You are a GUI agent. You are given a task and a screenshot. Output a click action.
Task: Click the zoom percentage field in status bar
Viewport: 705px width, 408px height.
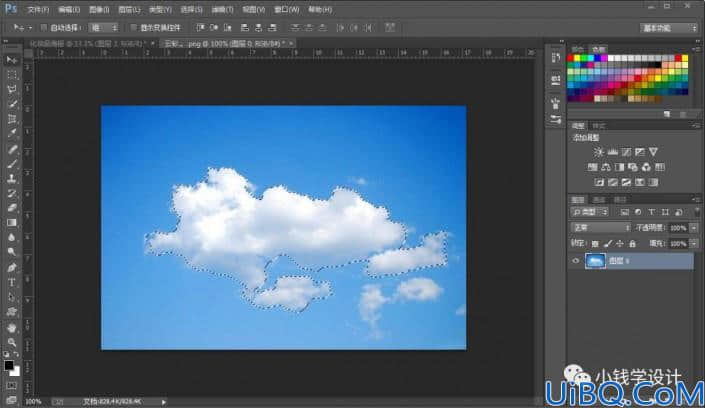[x=33, y=401]
